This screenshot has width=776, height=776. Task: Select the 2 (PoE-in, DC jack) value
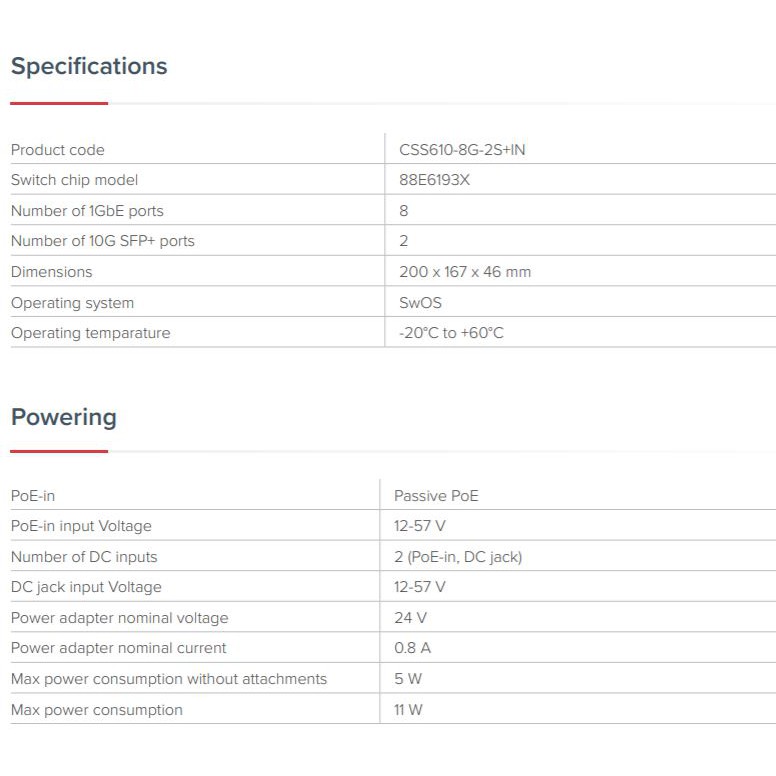click(x=458, y=557)
